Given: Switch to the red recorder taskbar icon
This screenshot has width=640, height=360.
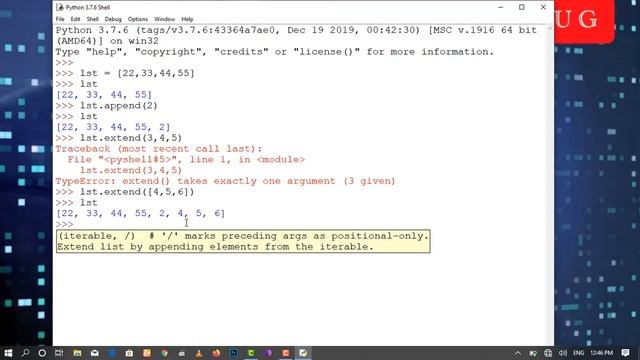Looking at the screenshot, I should [x=286, y=353].
